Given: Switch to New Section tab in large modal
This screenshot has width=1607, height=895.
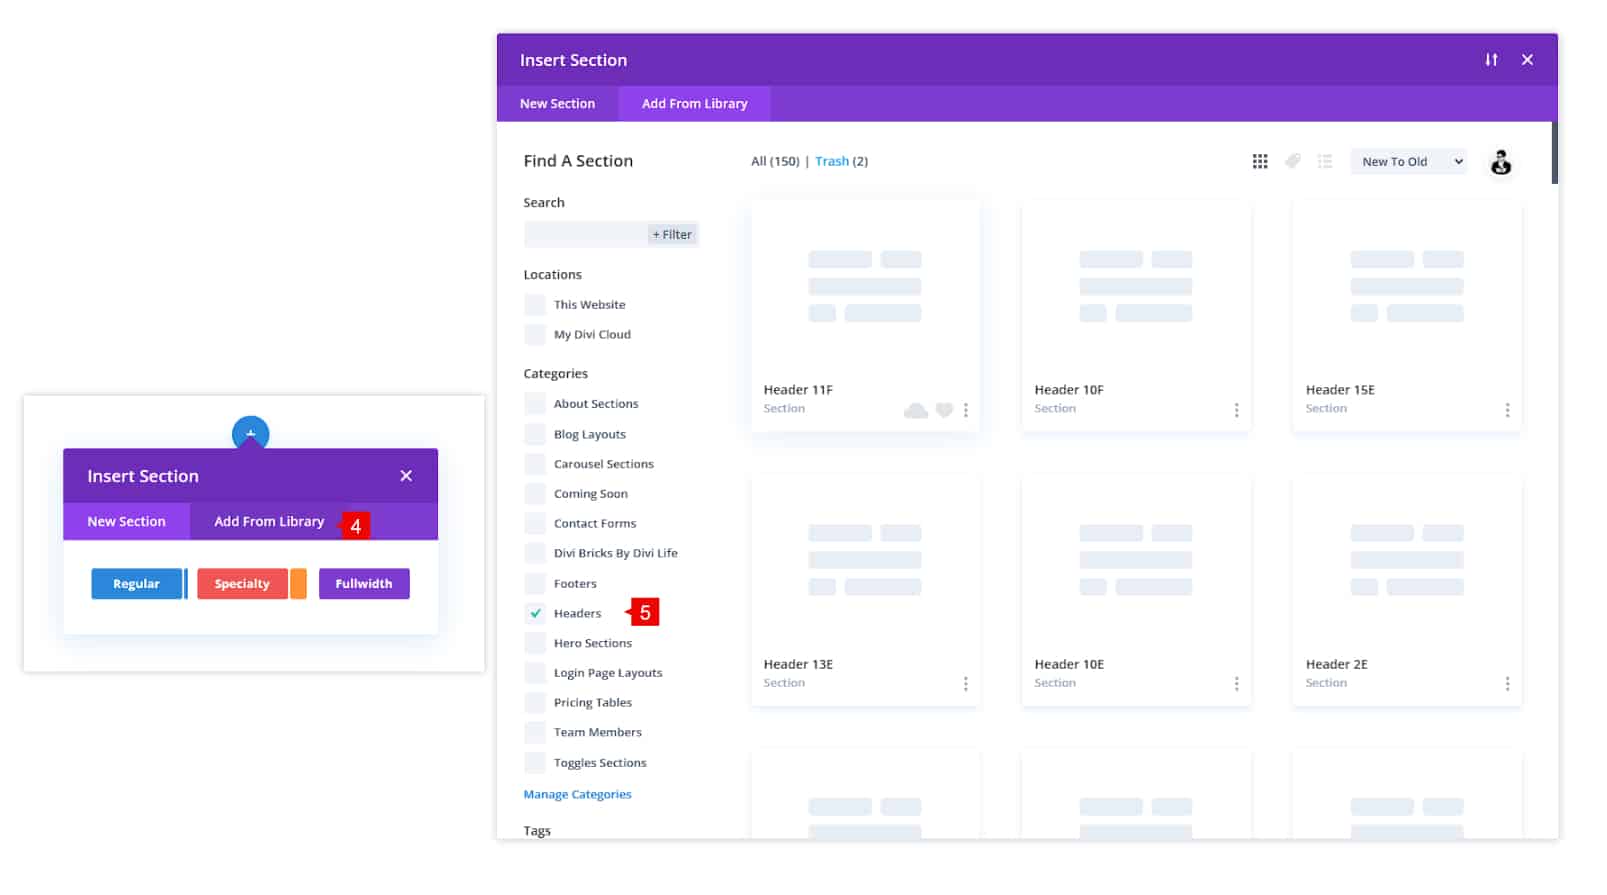Looking at the screenshot, I should 557,104.
